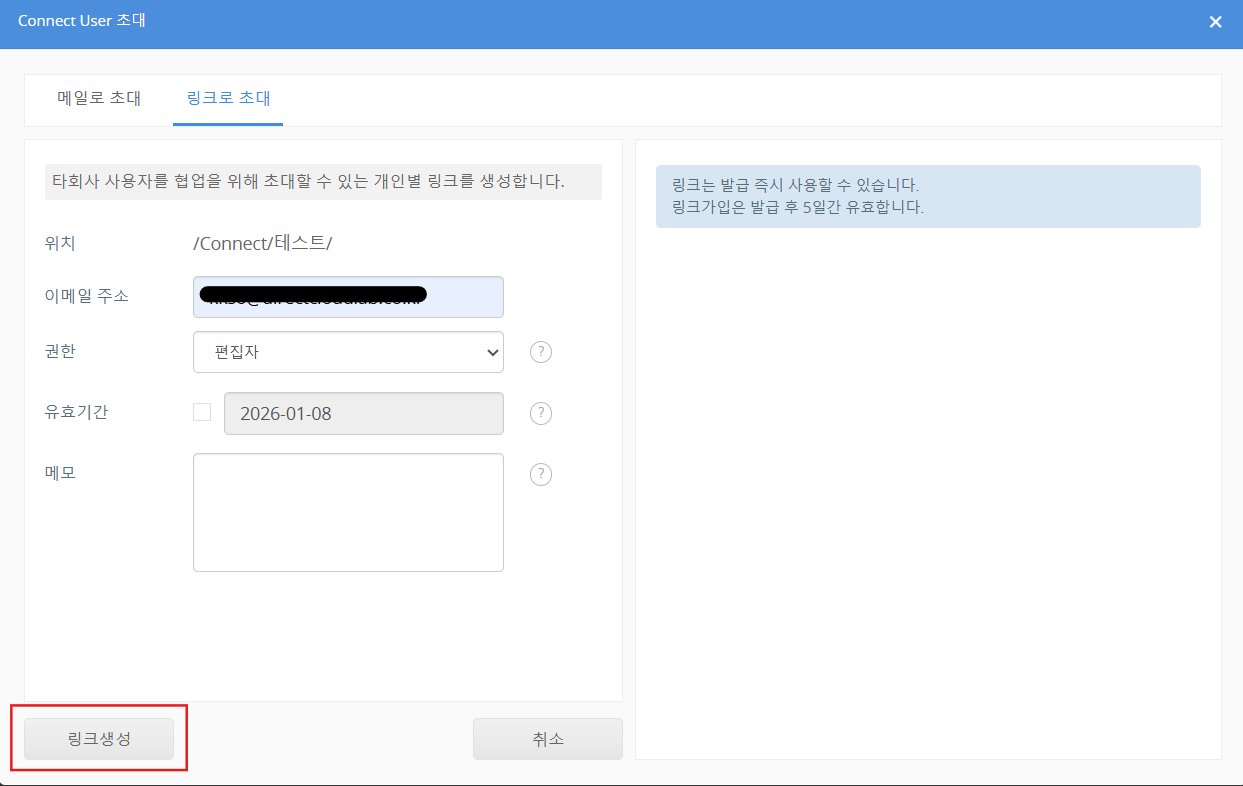Click the help icon beside the 권한 dropdown

(x=541, y=352)
